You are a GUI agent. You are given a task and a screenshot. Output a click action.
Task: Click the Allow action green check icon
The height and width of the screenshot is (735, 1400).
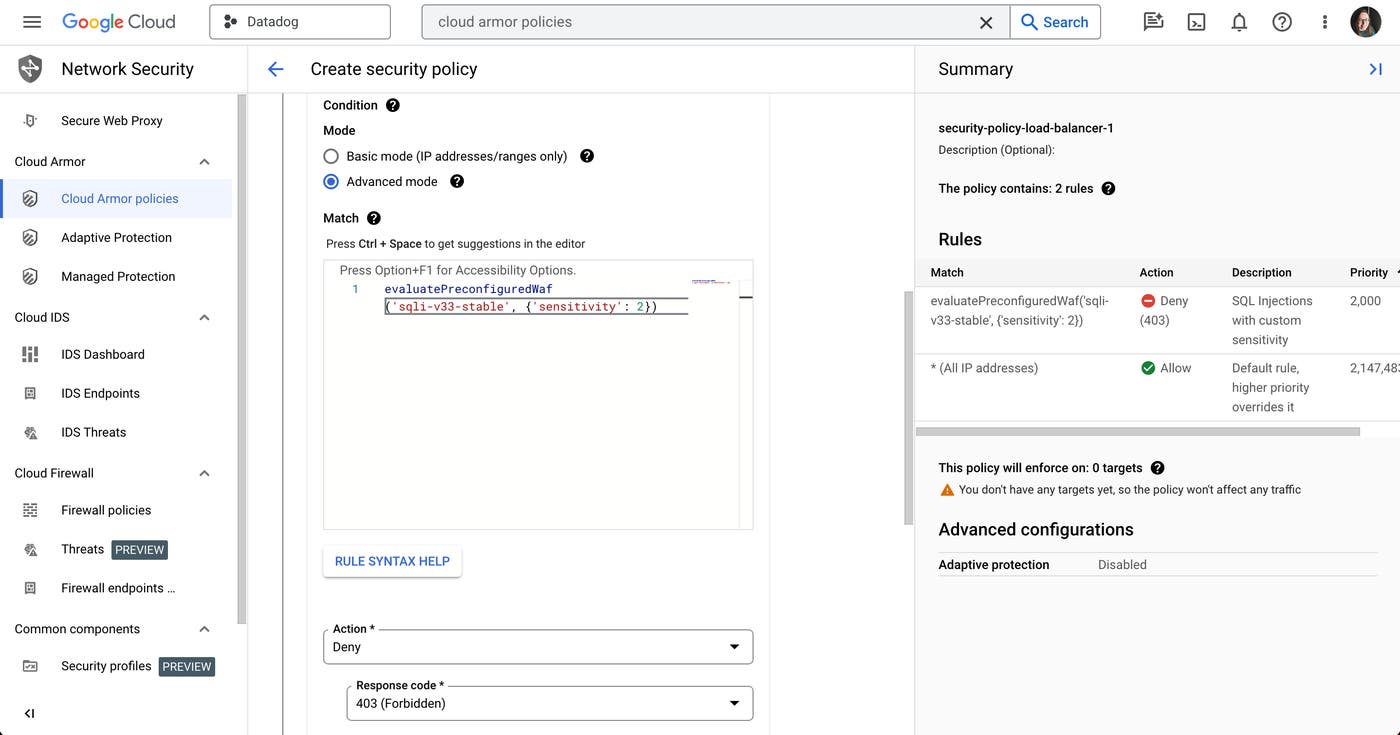pyautogui.click(x=1148, y=368)
